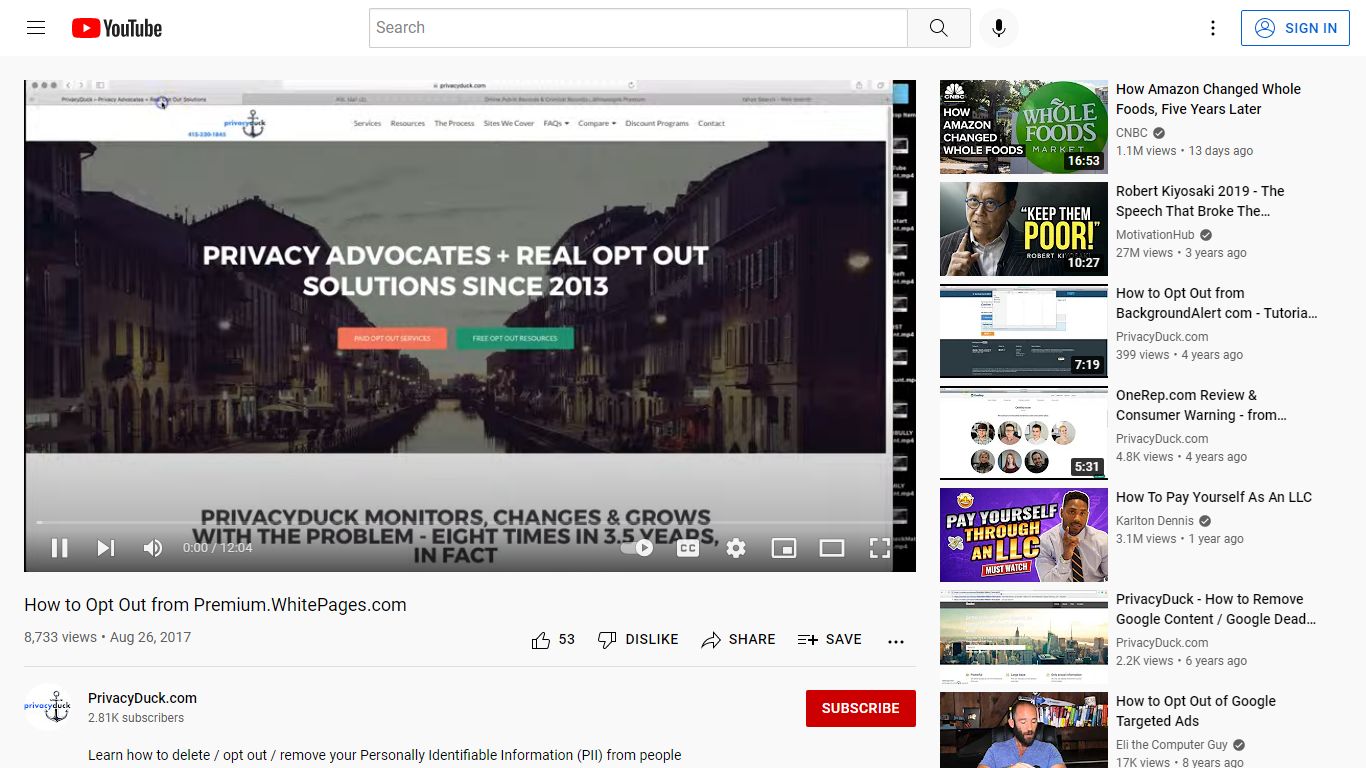Focus the Search input field
Image resolution: width=1366 pixels, height=768 pixels.
(638, 28)
